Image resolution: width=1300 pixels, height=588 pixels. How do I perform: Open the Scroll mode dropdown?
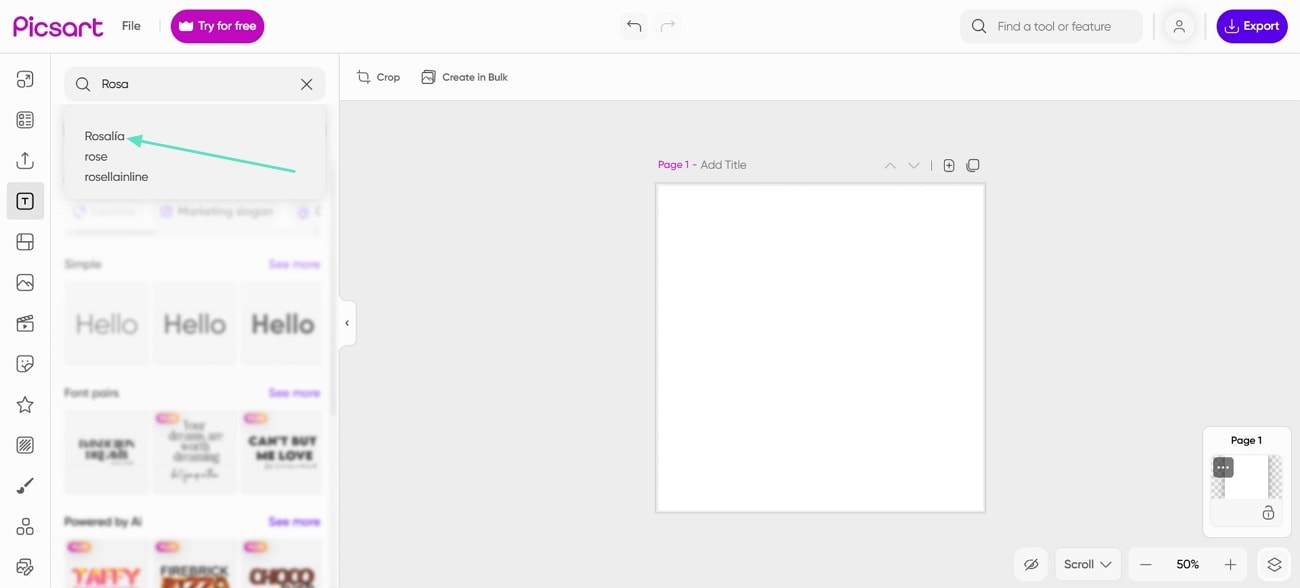[x=1087, y=564]
